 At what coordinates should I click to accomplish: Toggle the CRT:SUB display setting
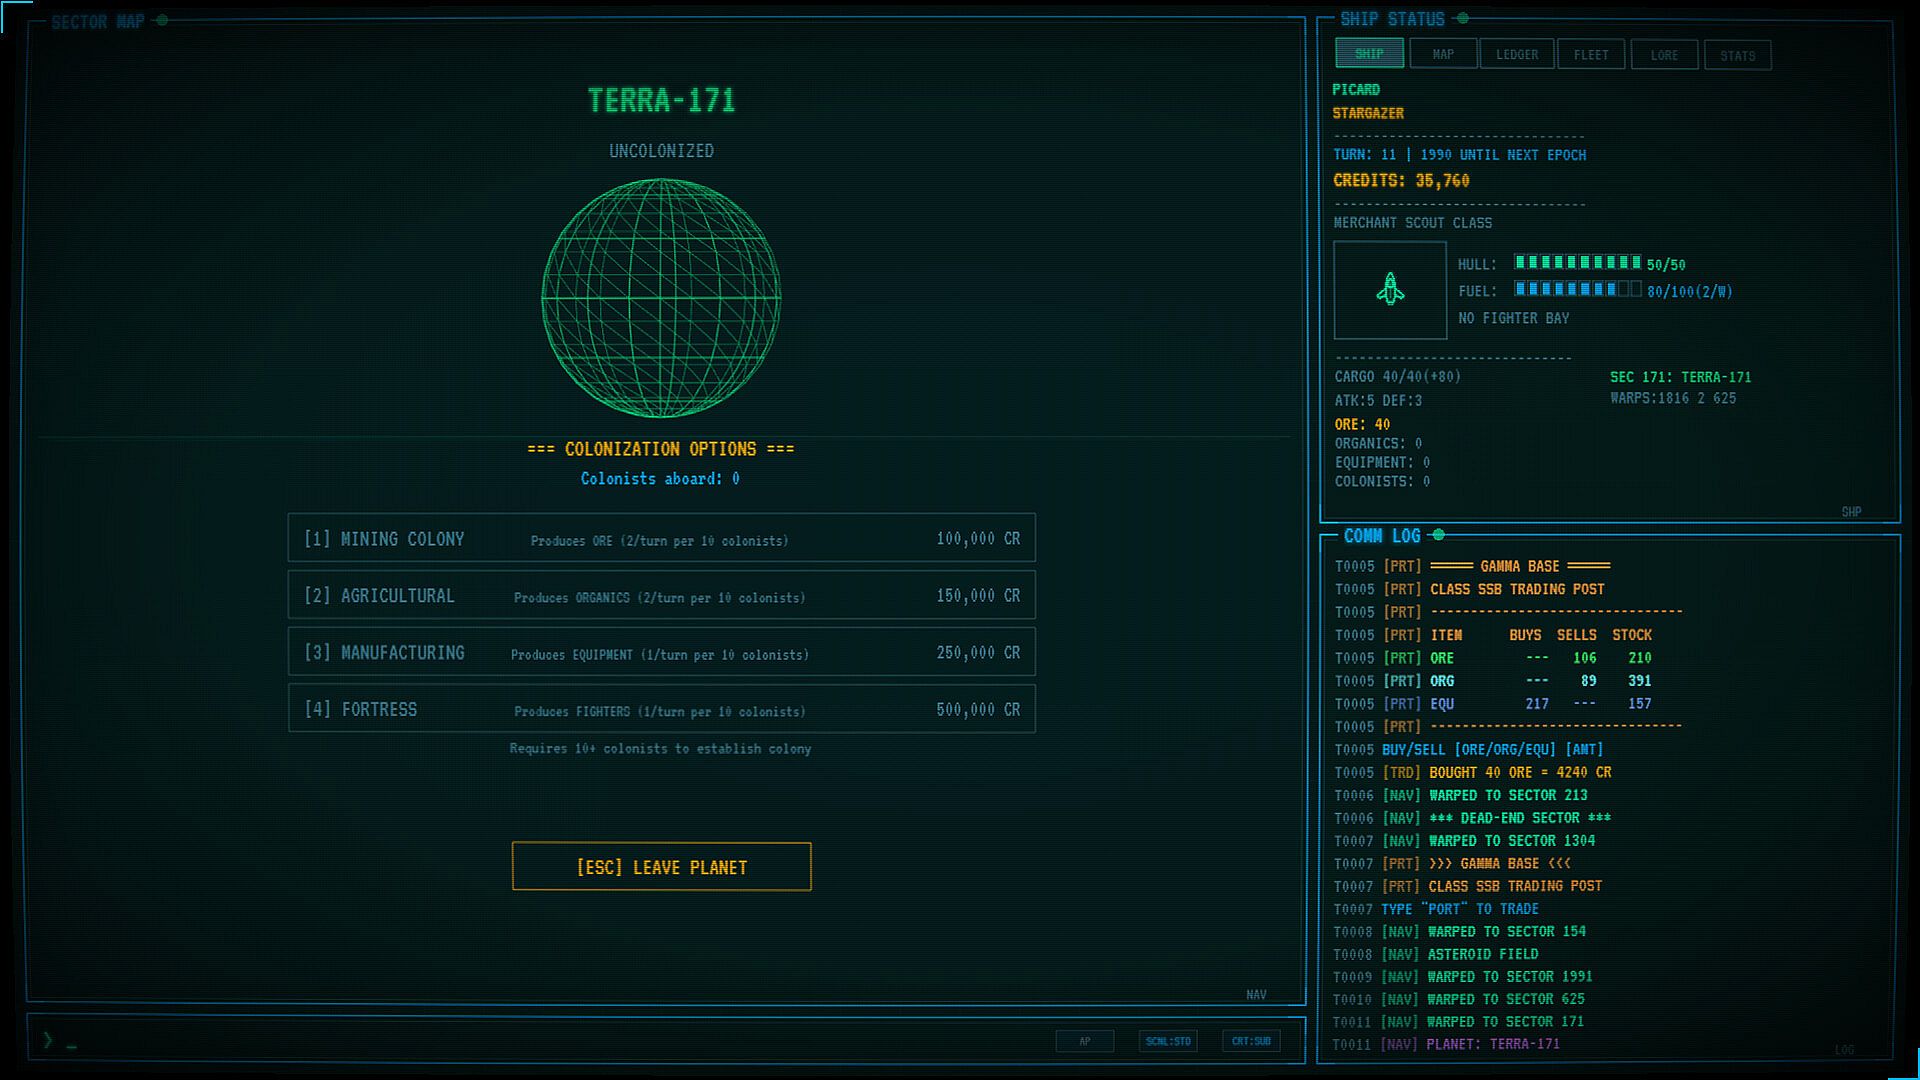(x=1251, y=1041)
